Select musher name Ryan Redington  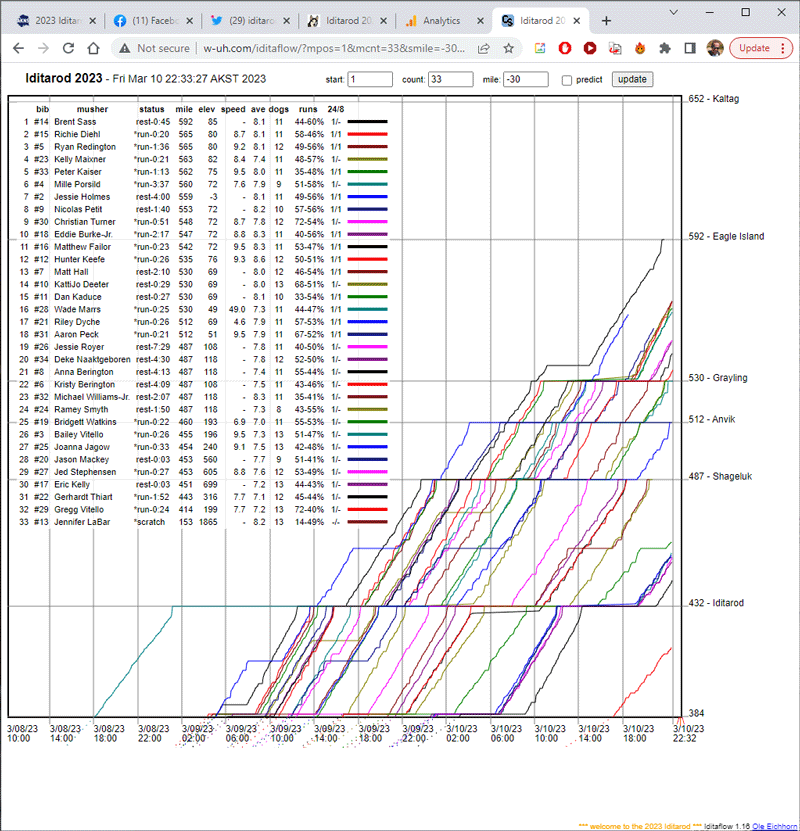85,147
